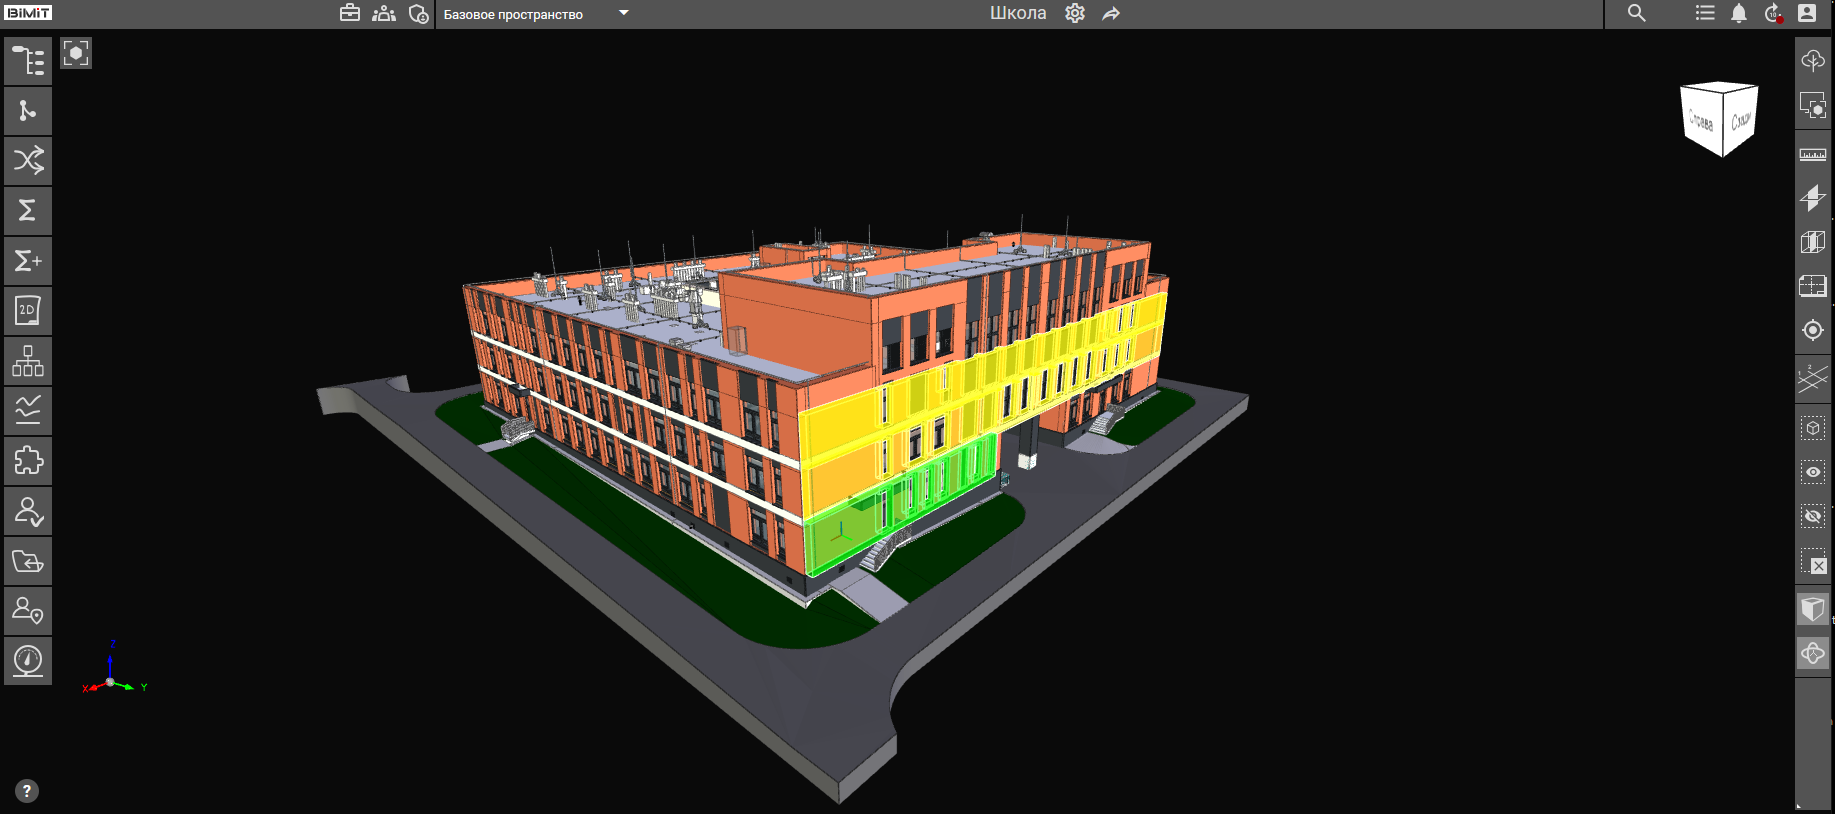Hide selected elements with crossed-eye icon
Viewport: 1835px width, 814px height.
point(1812,516)
